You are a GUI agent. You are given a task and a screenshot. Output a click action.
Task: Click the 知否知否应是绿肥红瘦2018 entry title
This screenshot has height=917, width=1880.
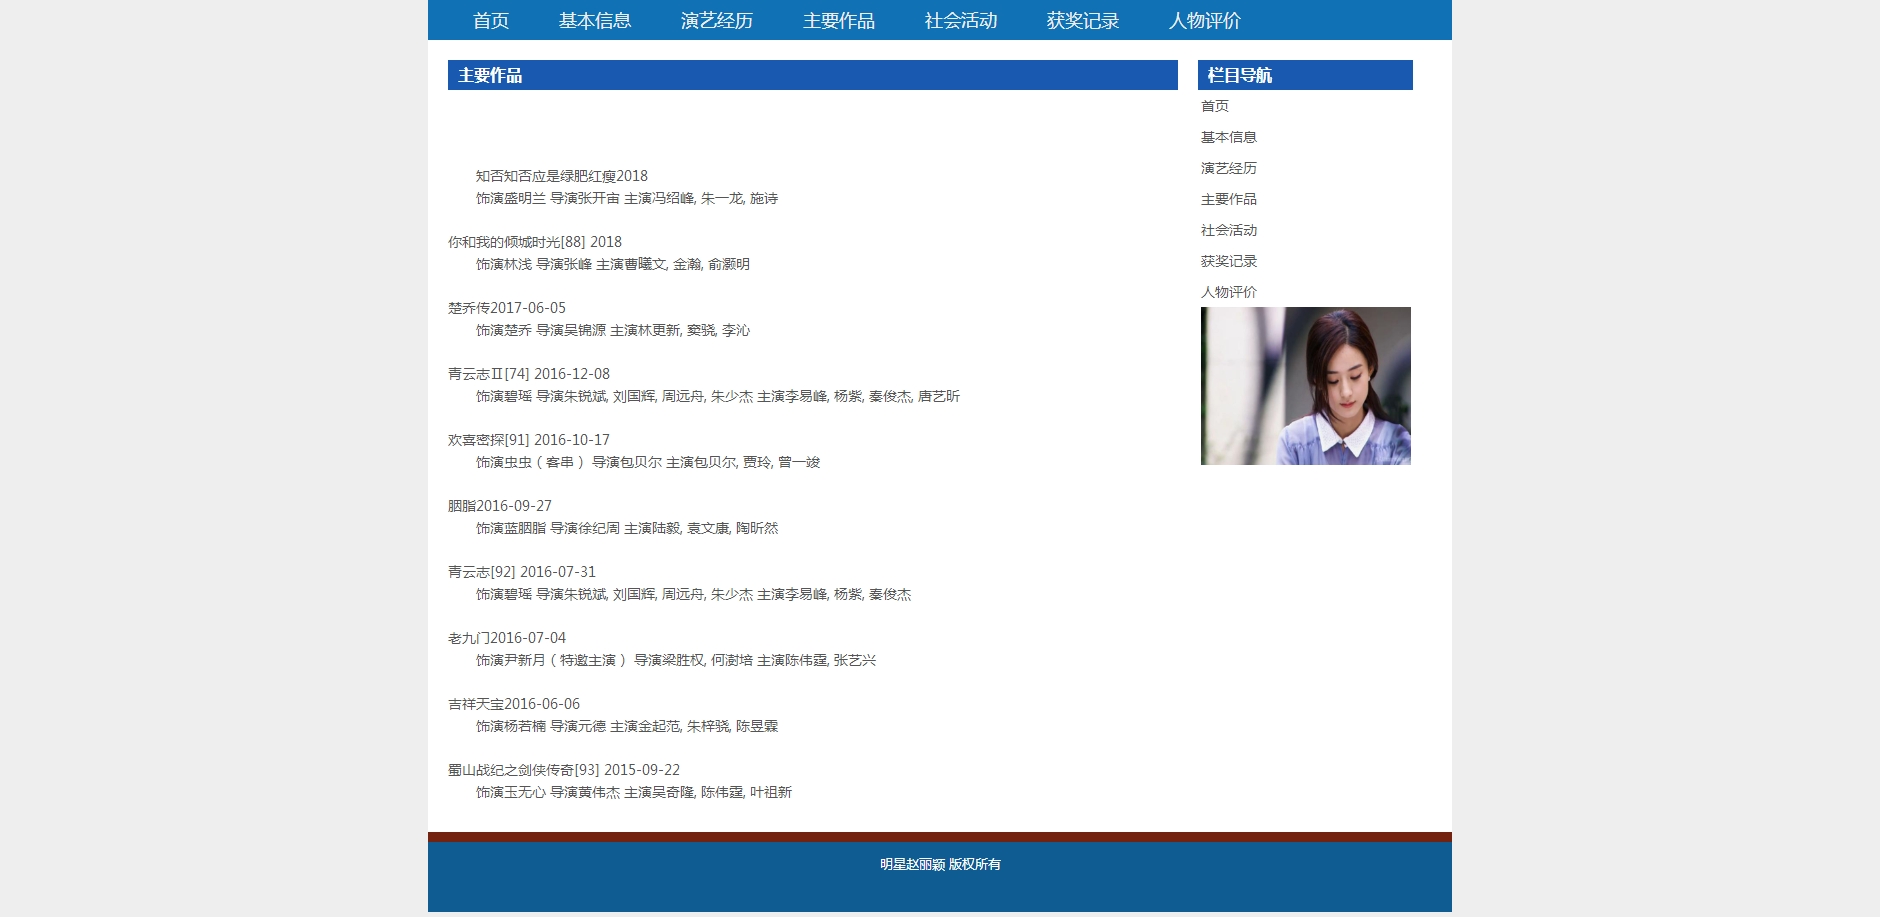coord(561,176)
